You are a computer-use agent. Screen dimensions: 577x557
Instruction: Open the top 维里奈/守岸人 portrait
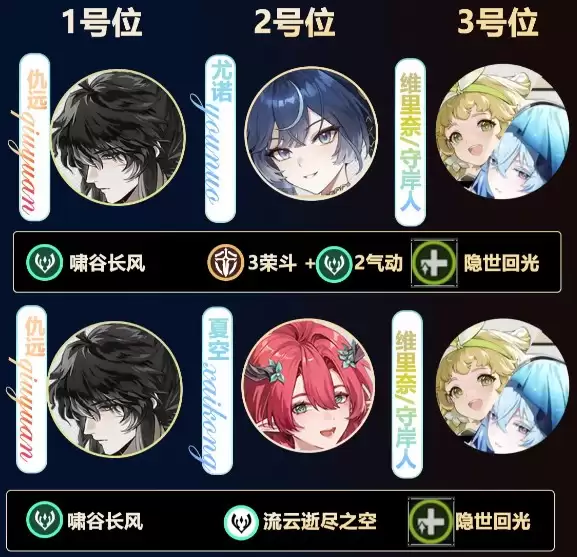pyautogui.click(x=502, y=132)
